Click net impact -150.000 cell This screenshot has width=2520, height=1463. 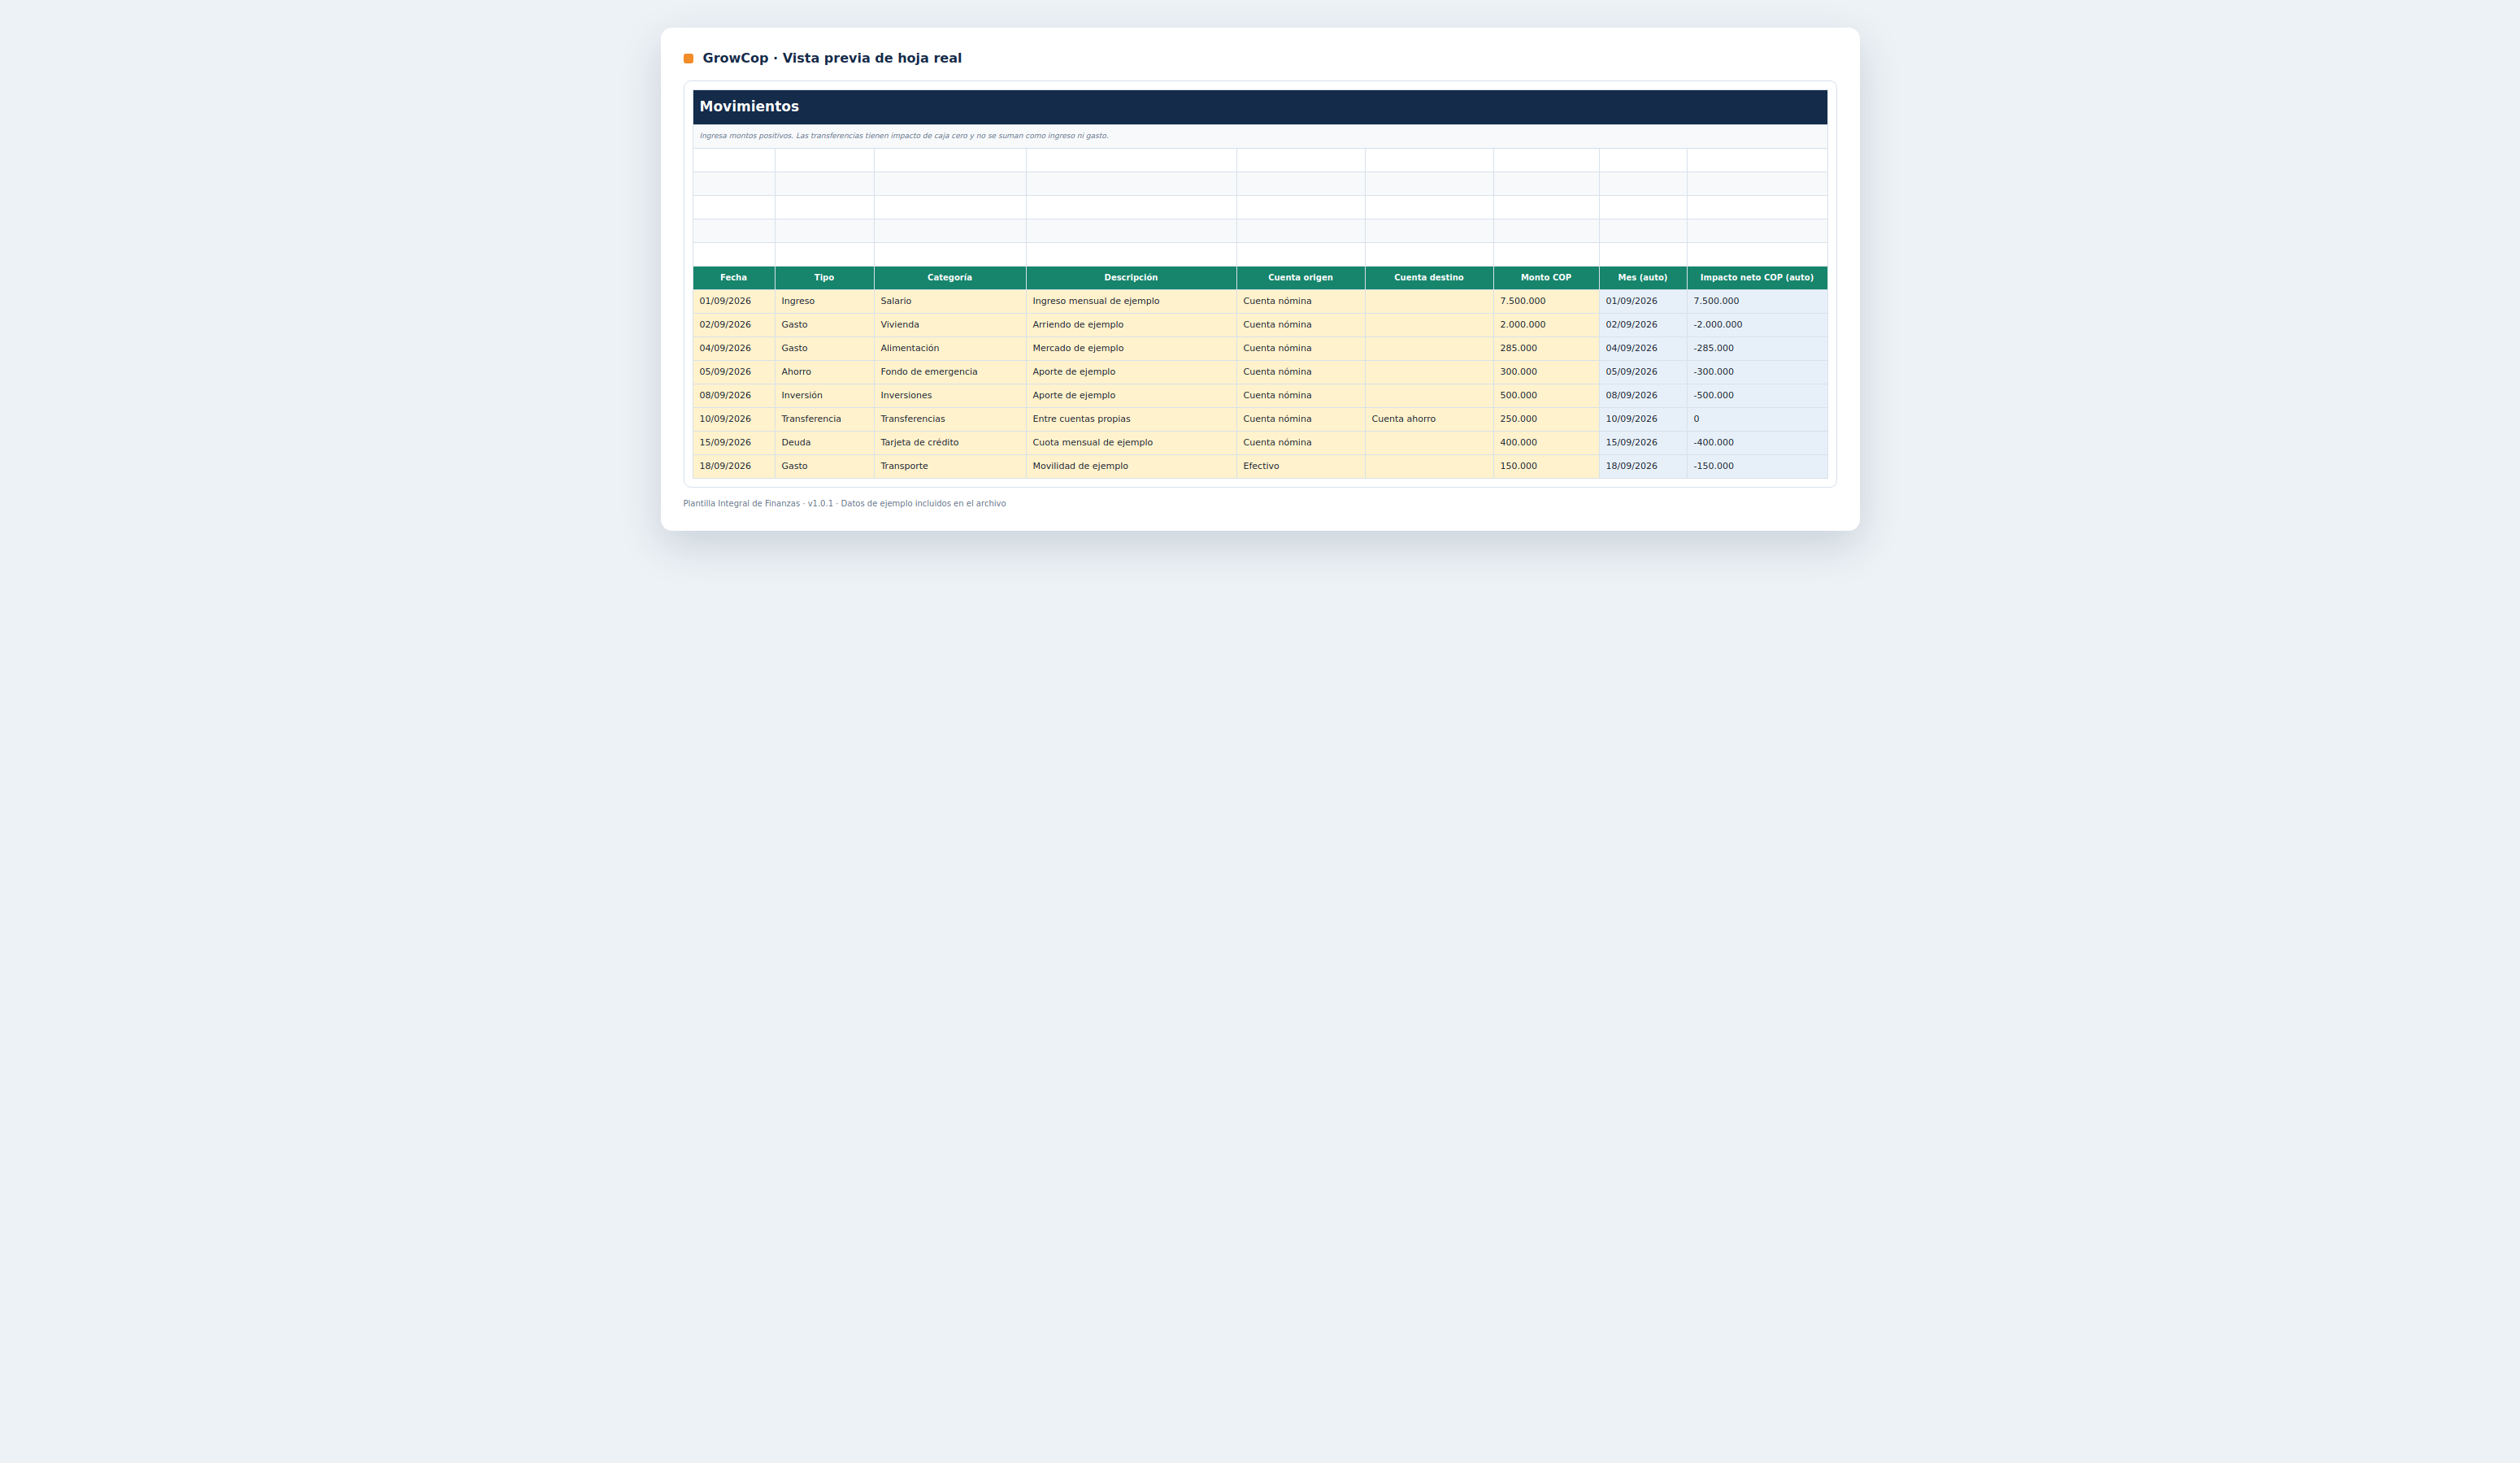[x=1757, y=466]
